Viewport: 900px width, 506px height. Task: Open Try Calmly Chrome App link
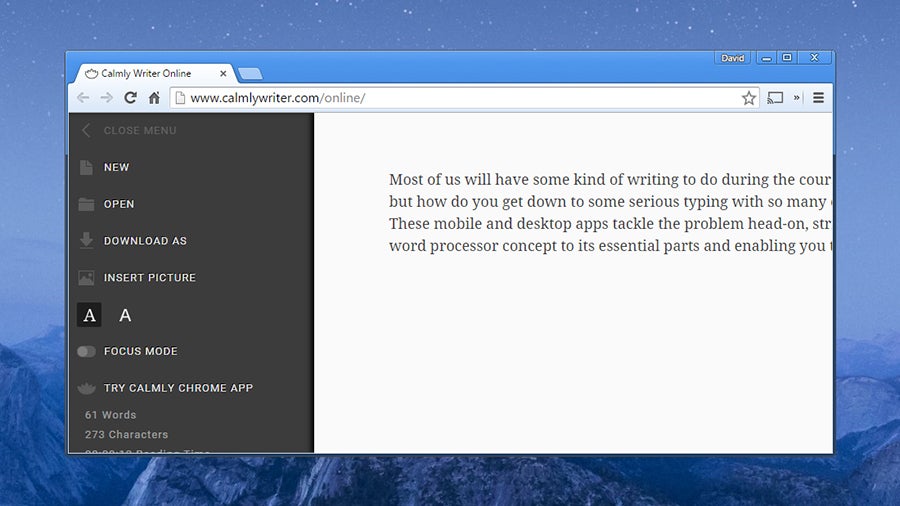179,388
